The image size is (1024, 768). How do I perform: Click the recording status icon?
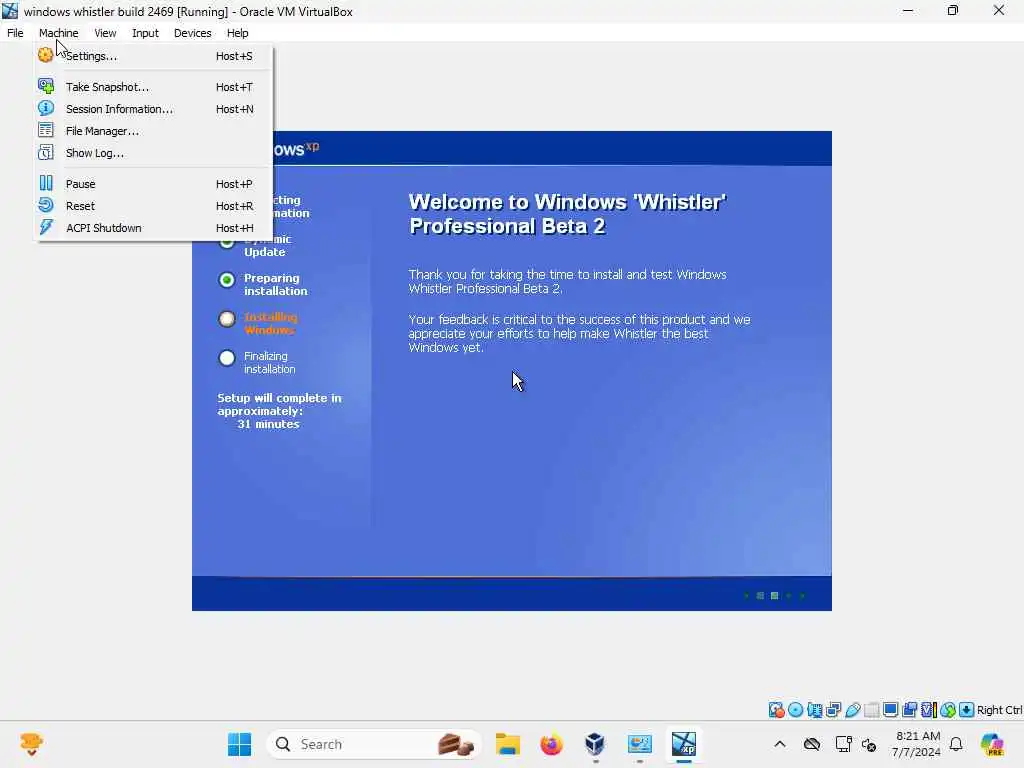point(909,710)
